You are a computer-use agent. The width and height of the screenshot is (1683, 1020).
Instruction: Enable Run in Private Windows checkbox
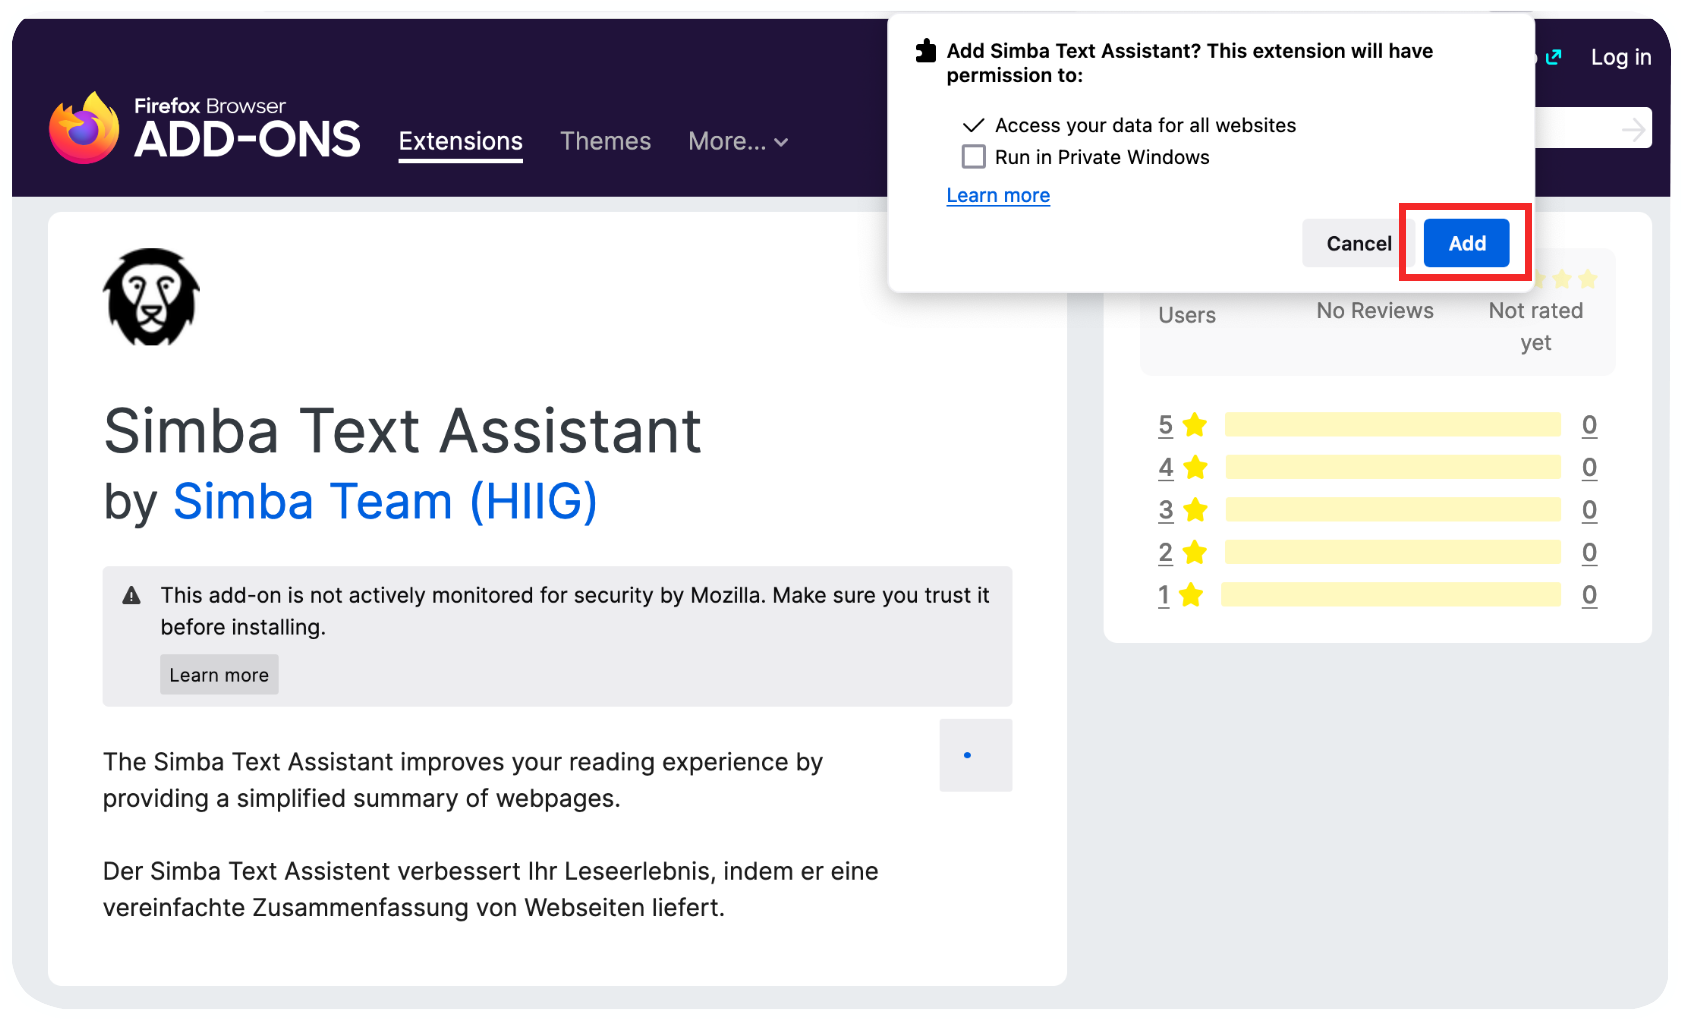(x=973, y=157)
